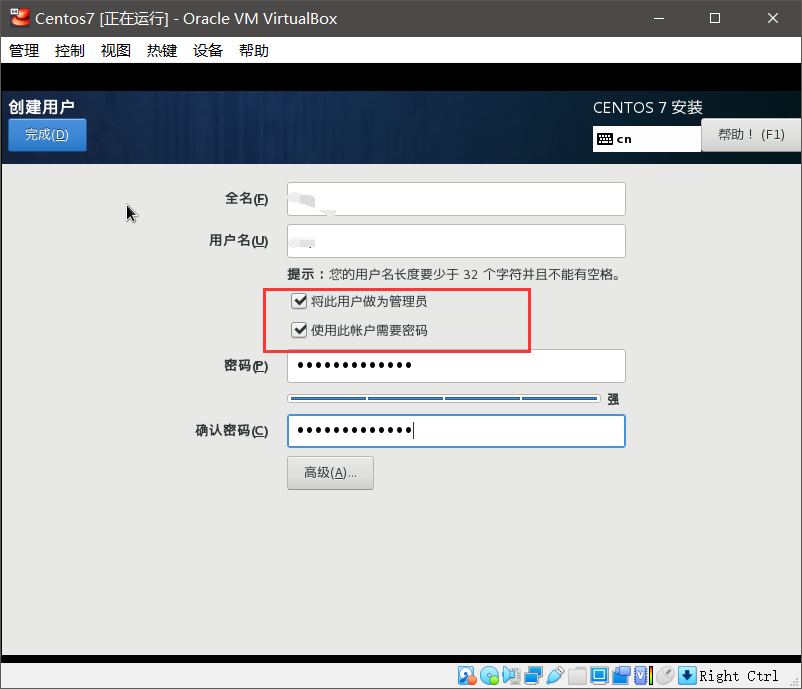The height and width of the screenshot is (689, 802).
Task: Open the 热键 menu
Action: click(x=161, y=50)
